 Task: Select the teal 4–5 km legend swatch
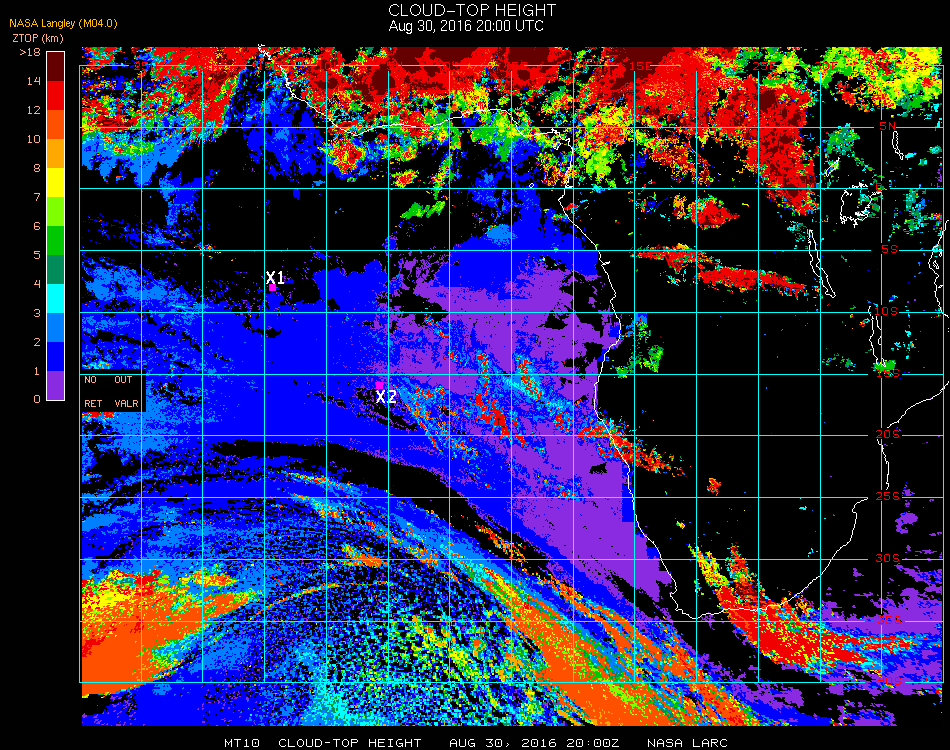coord(56,270)
